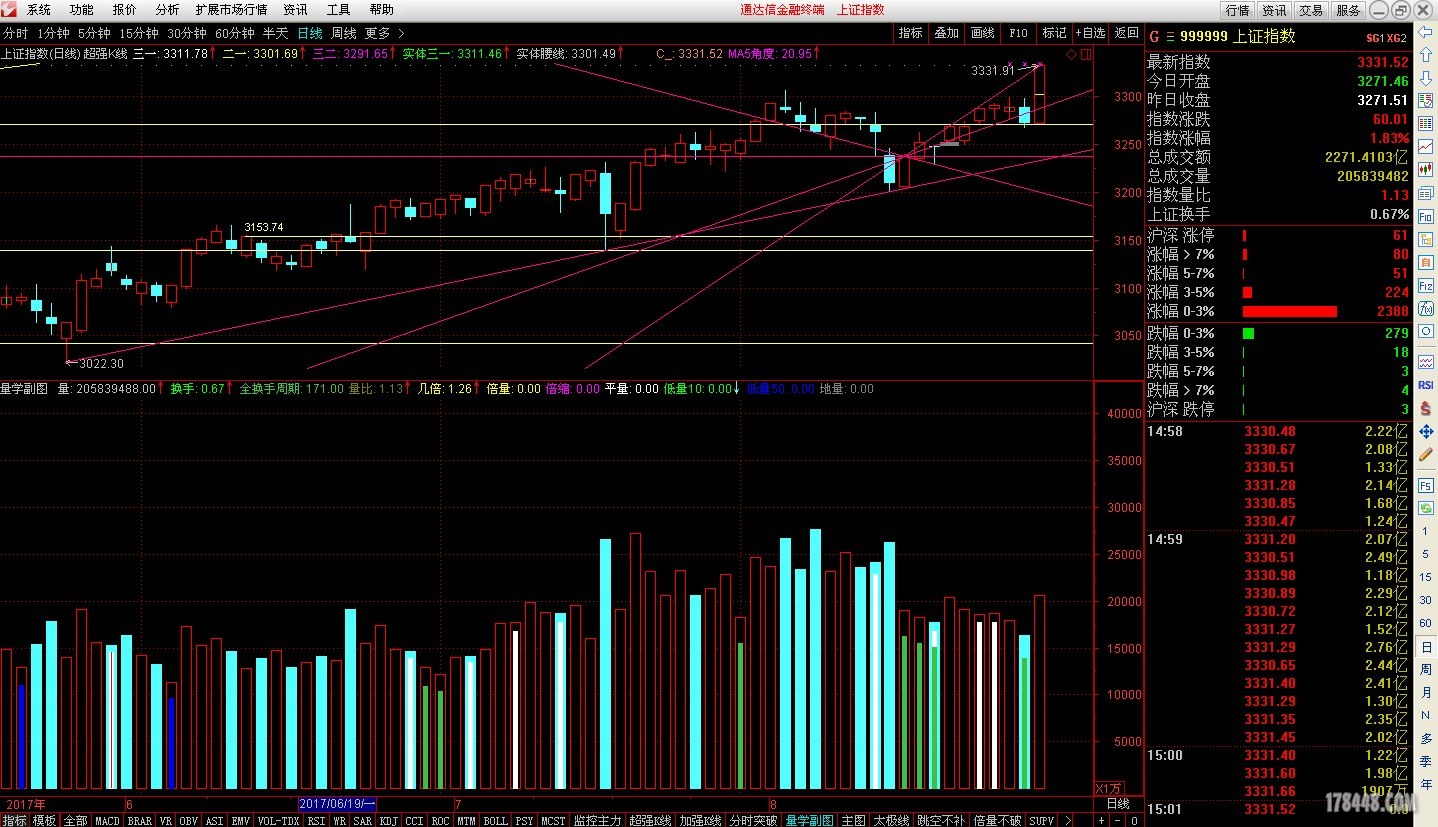The width and height of the screenshot is (1438, 827).
Task: Click the red app logo icon top-left
Action: tap(10, 9)
